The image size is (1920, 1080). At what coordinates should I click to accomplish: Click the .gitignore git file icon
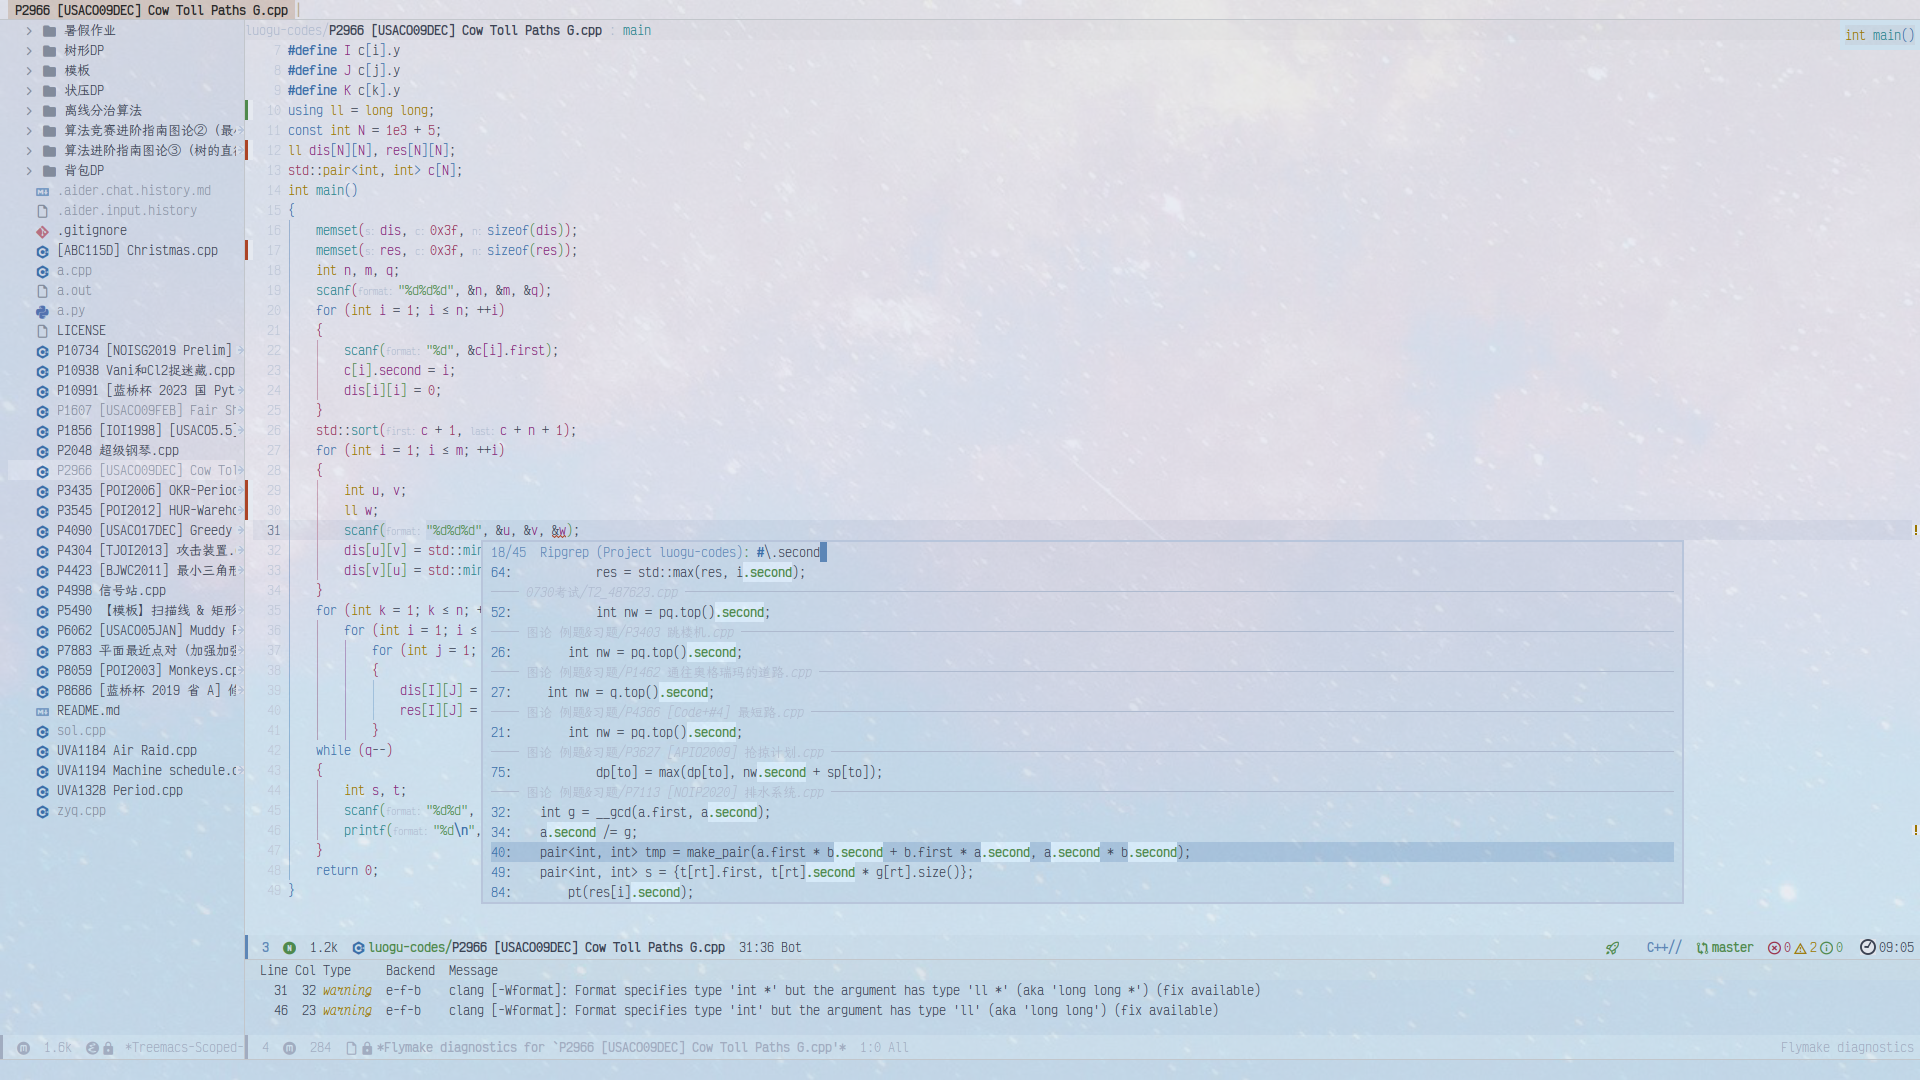(42, 231)
